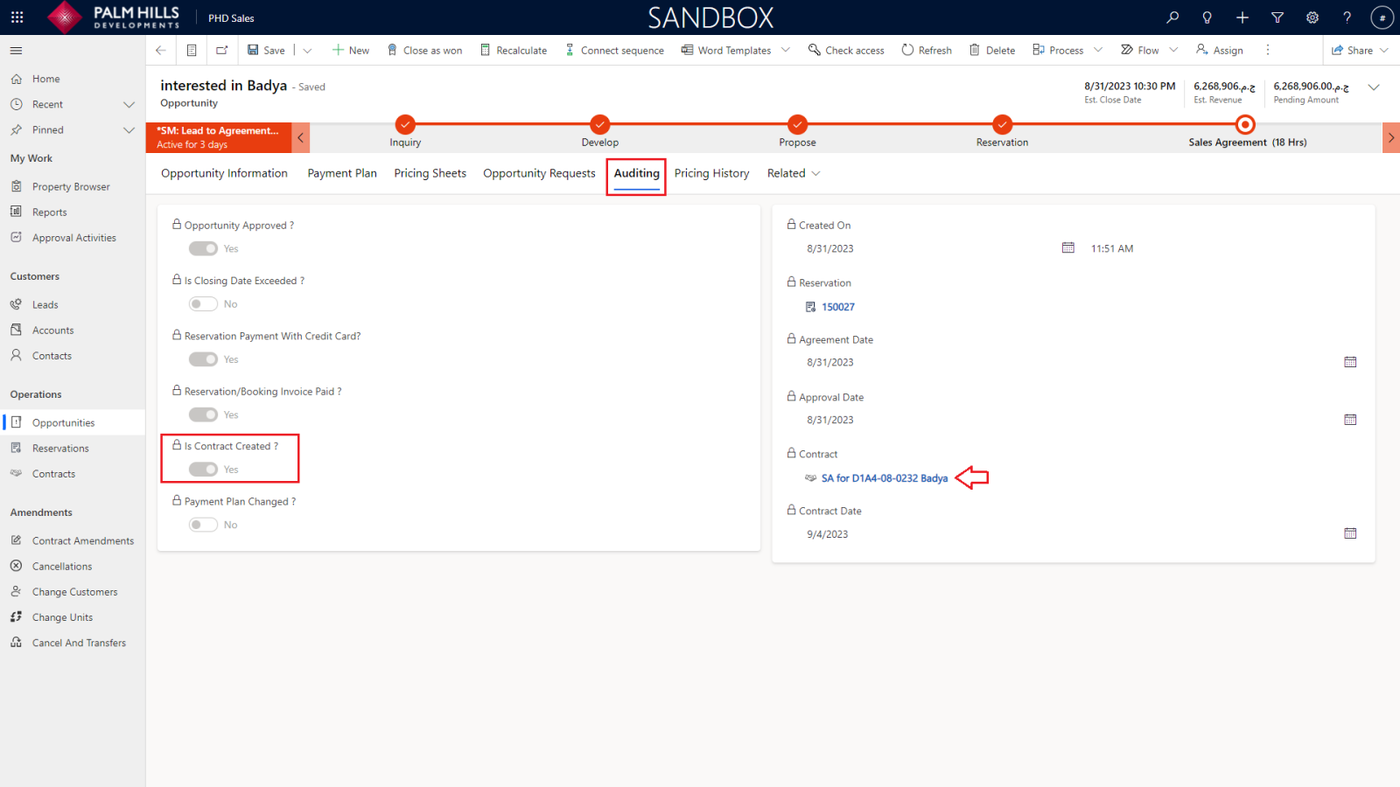Open Approval Date calendar picker

pyautogui.click(x=1350, y=420)
